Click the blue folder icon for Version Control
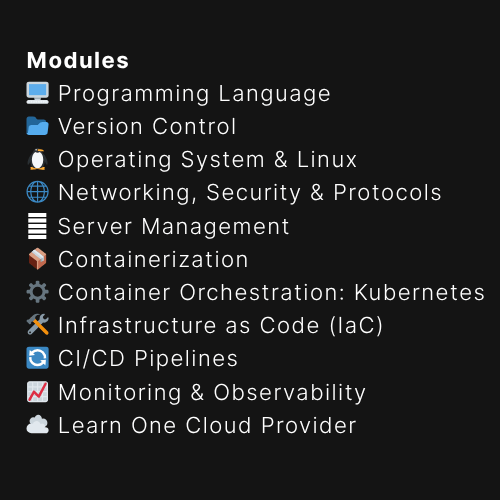500x500 pixels. click(x=38, y=126)
